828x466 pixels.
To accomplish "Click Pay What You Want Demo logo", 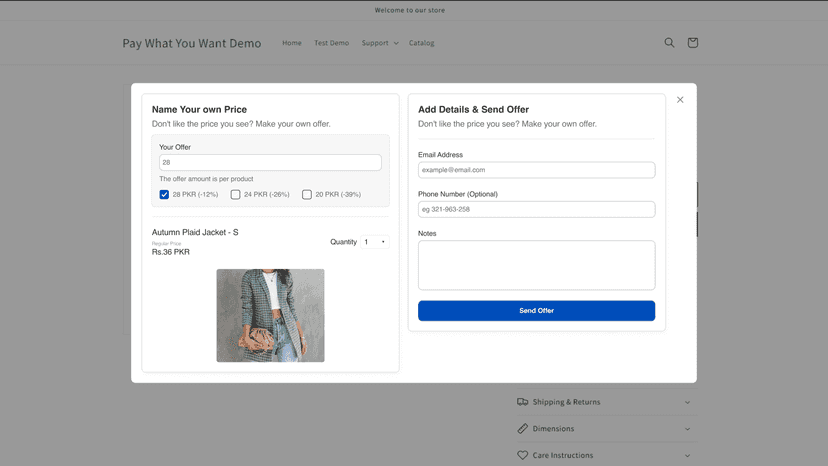I will tap(192, 43).
